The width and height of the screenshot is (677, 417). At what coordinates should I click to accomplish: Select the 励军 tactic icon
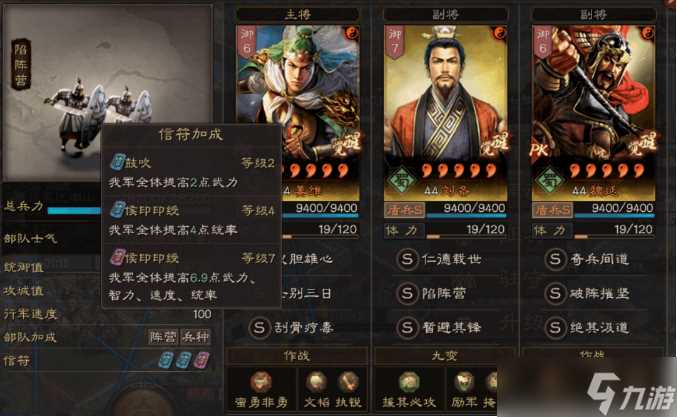coord(464,382)
